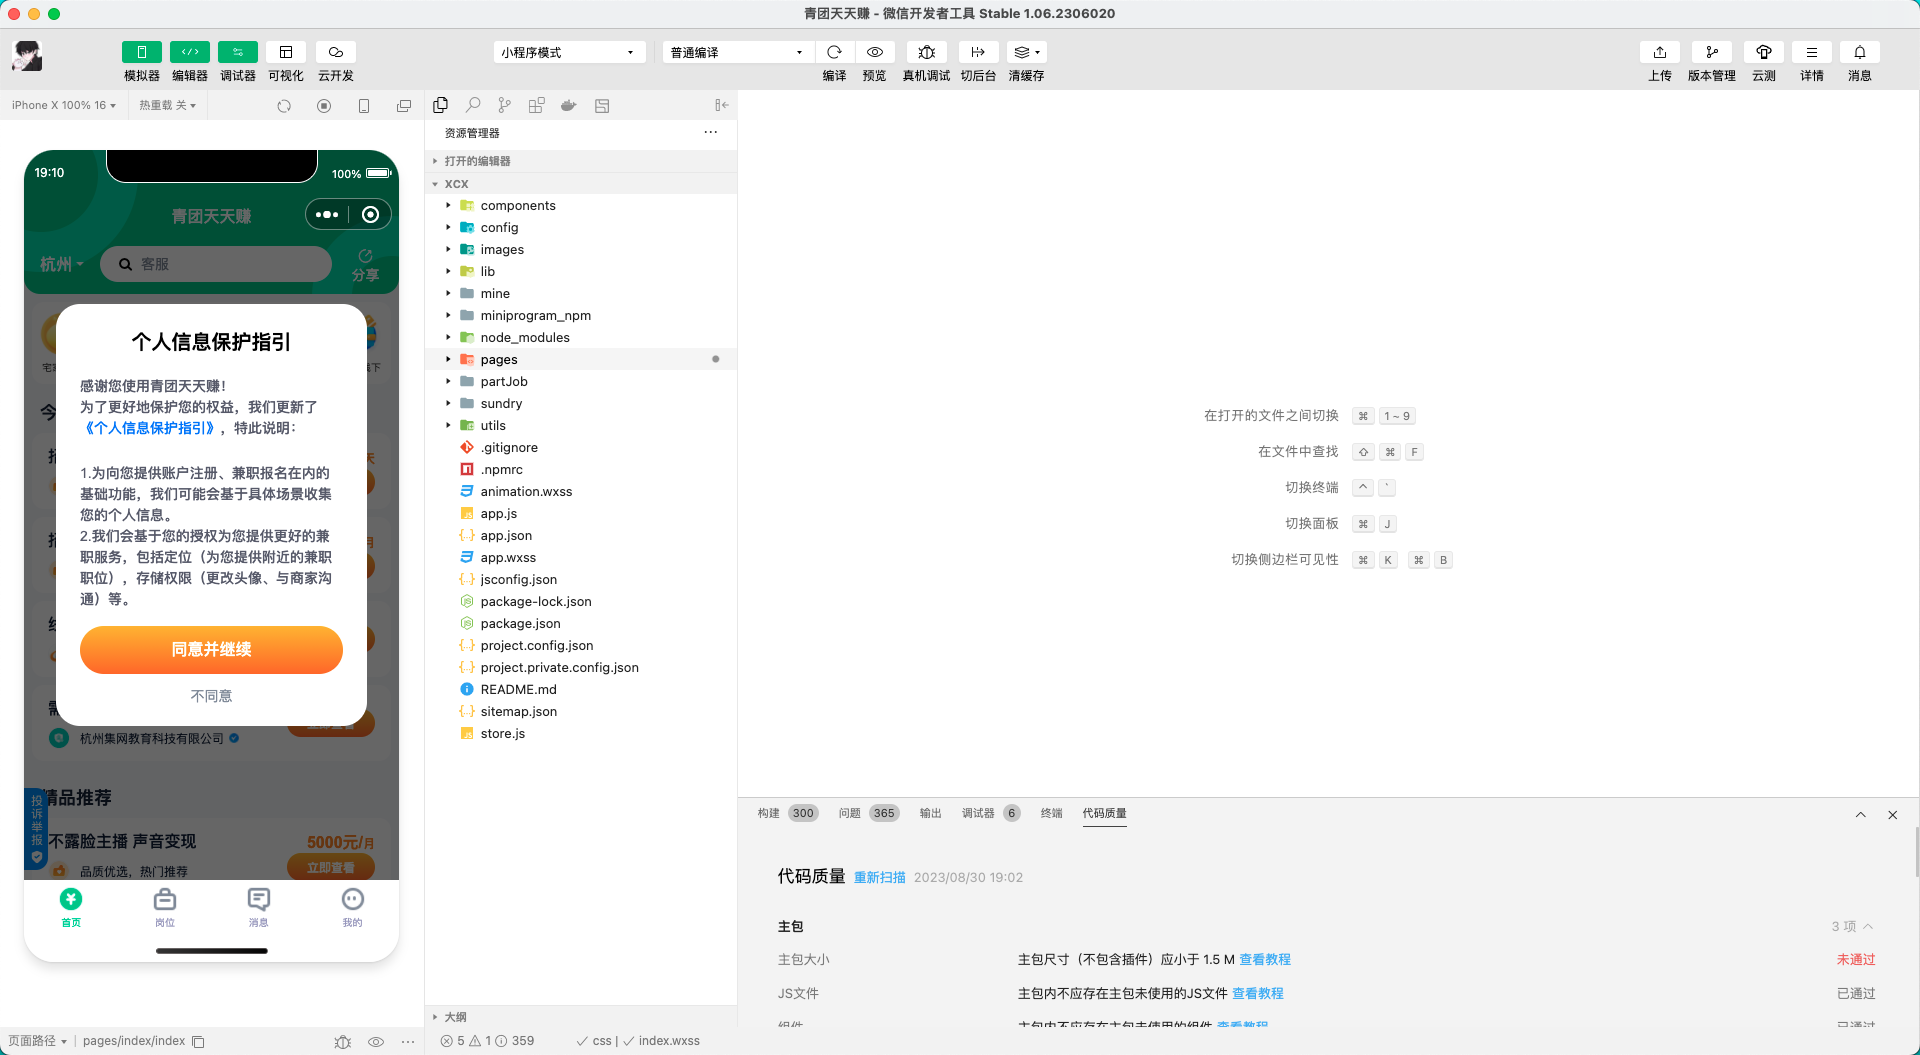Image resolution: width=1920 pixels, height=1055 pixels.
Task: Click the mini program capsule close circle
Action: pyautogui.click(x=370, y=214)
